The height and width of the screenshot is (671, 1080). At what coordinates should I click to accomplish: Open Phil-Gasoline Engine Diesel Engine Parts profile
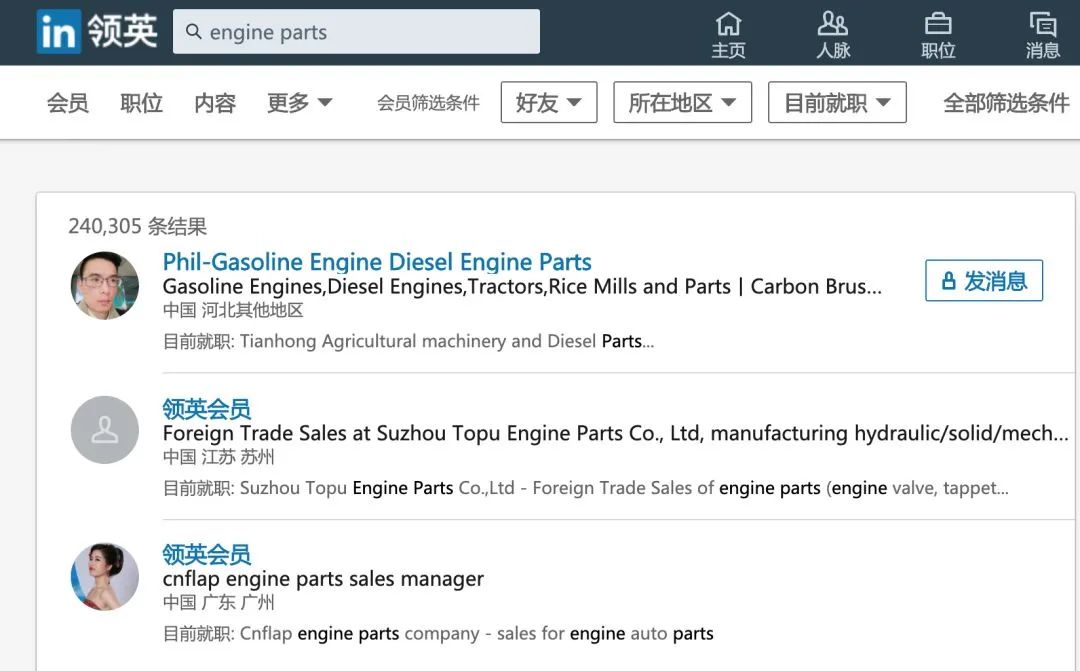377,262
